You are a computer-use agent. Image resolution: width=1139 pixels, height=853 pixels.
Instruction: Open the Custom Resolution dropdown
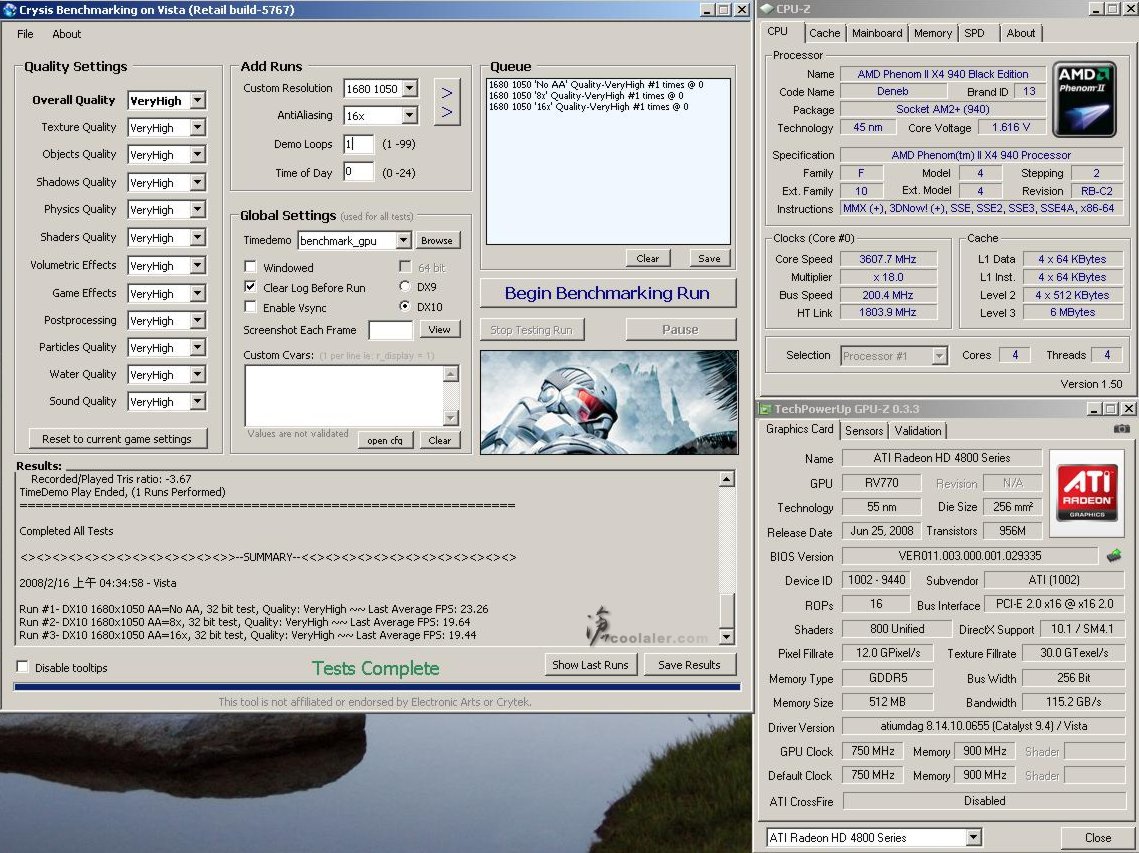410,88
